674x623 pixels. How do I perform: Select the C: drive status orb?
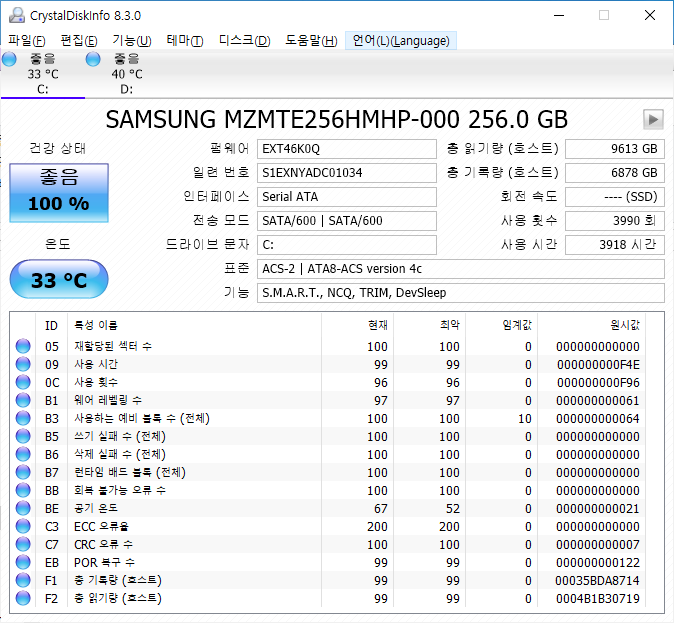click(x=10, y=60)
